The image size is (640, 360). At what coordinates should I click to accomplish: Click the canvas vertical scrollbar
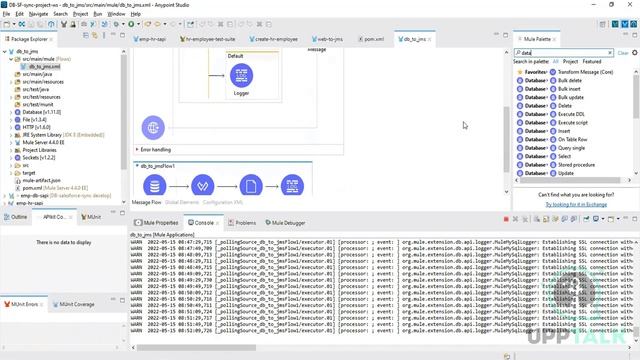pos(507,139)
